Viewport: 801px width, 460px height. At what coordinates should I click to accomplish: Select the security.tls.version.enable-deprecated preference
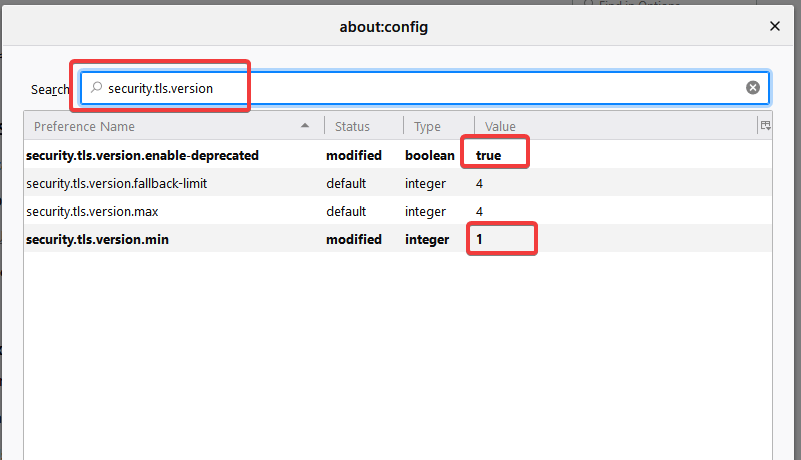point(143,156)
